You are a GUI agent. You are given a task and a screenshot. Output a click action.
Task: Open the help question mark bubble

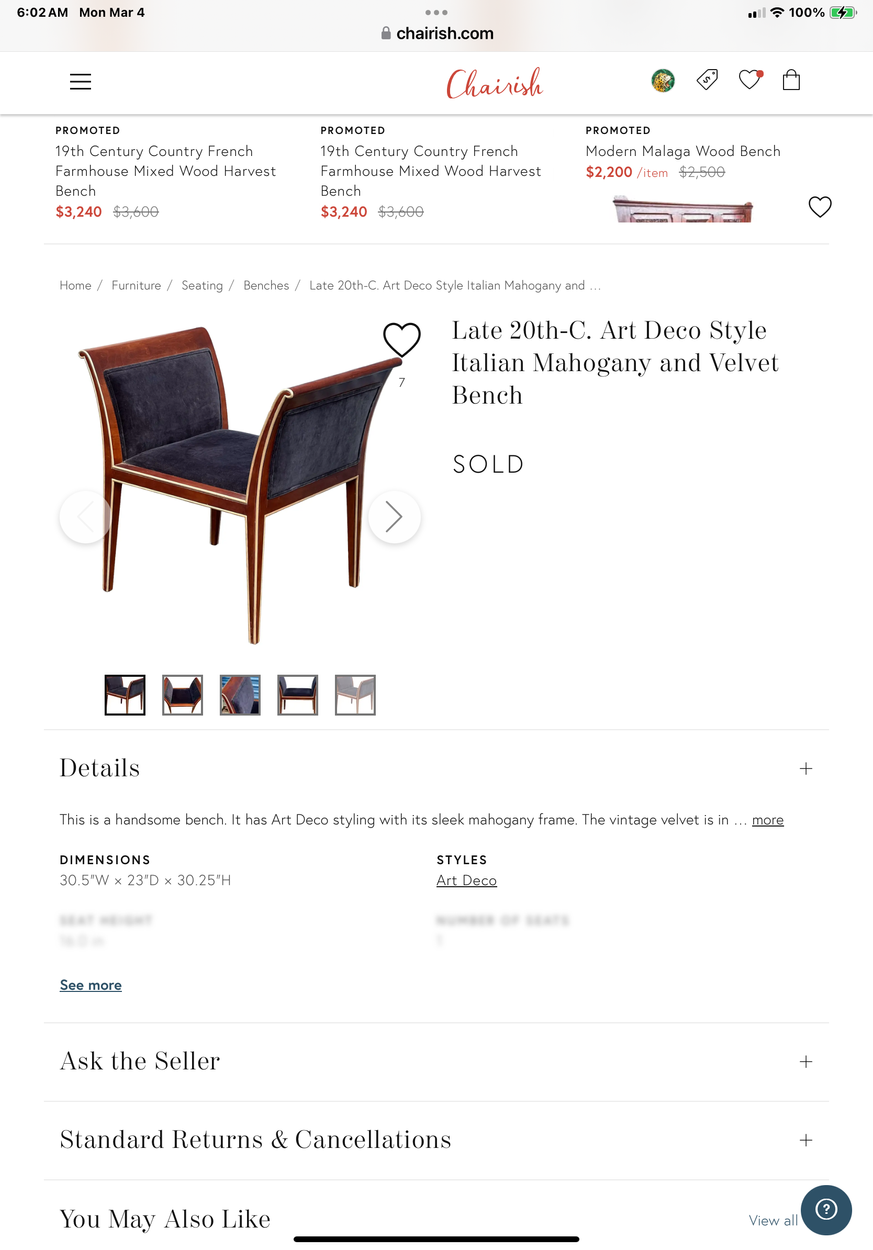coord(826,1210)
